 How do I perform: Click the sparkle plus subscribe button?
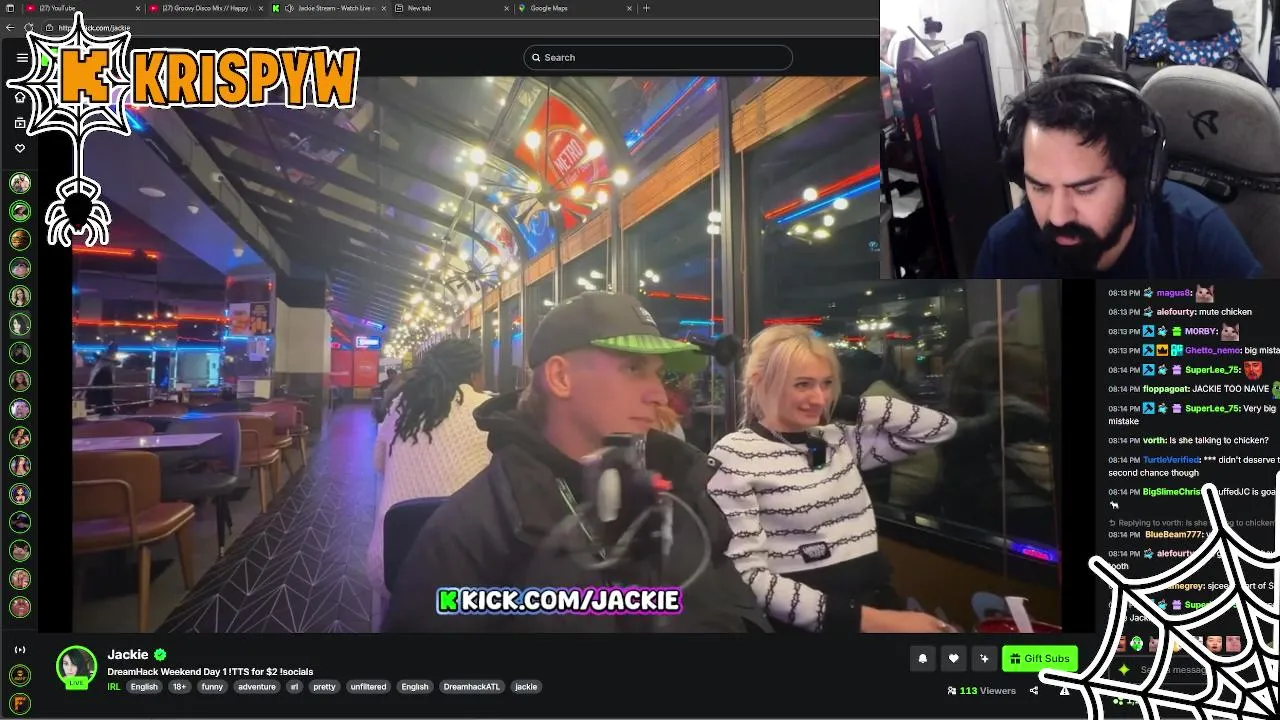click(984, 658)
